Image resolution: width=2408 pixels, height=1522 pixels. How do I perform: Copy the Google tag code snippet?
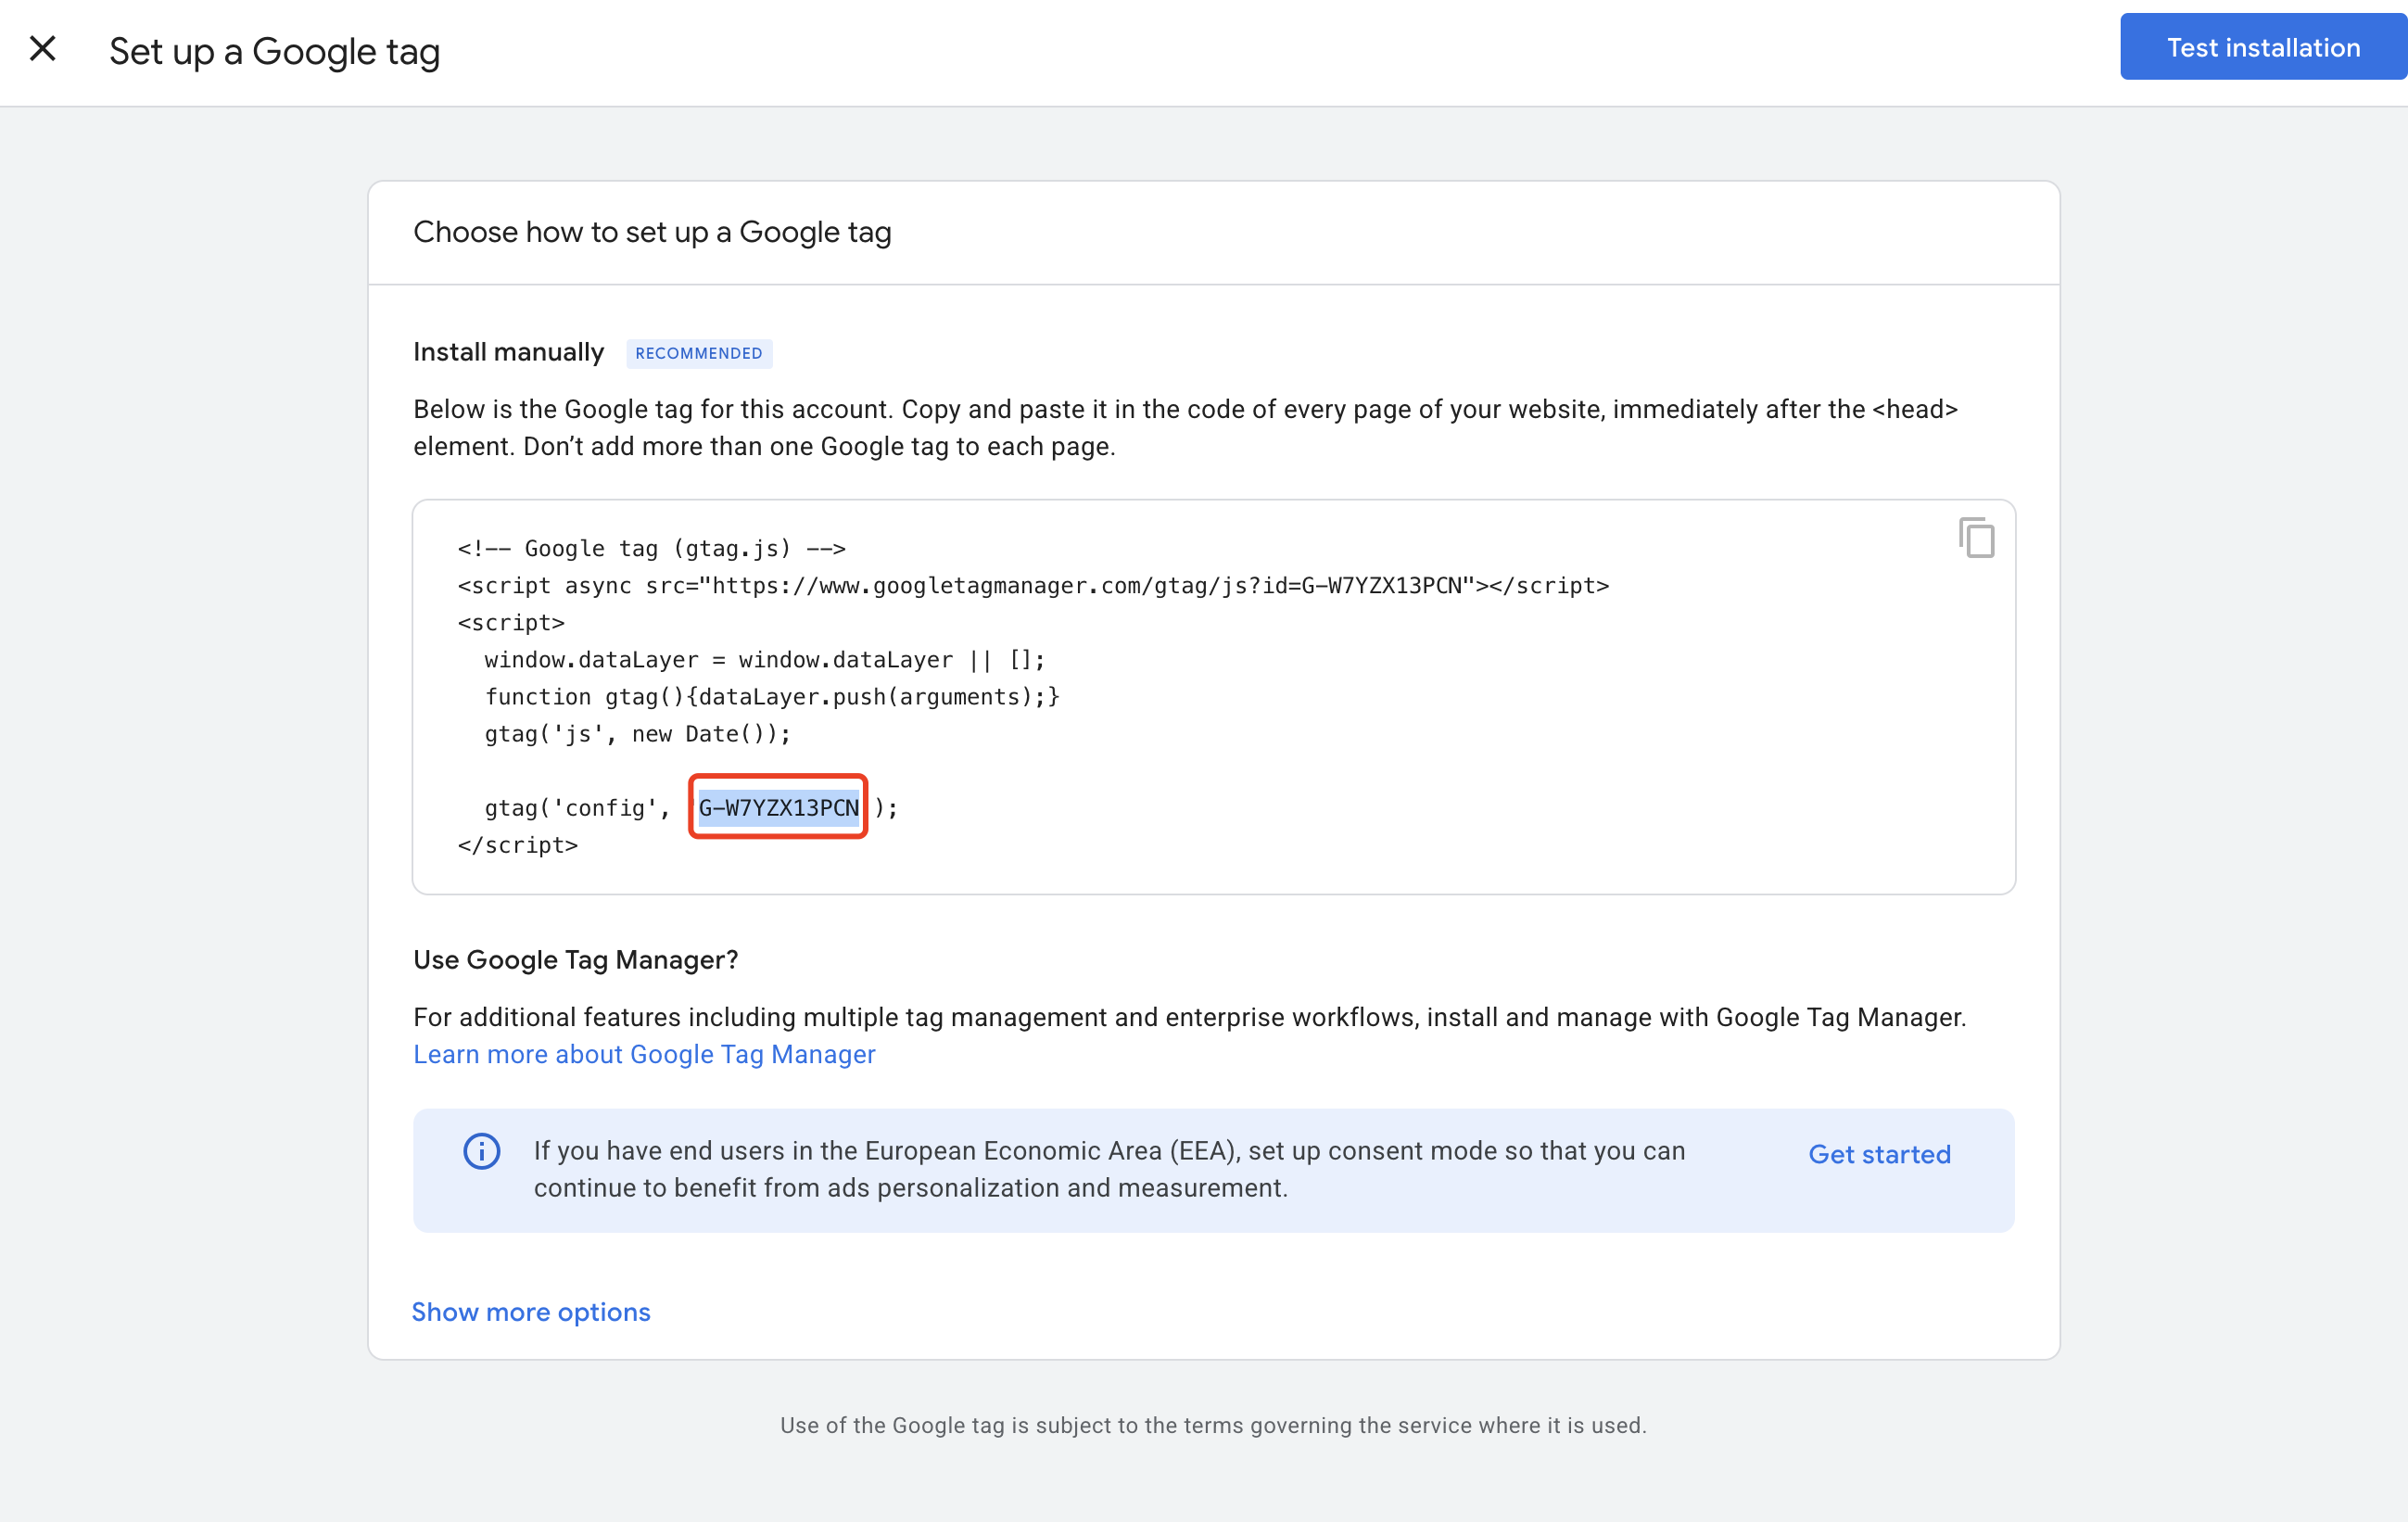pos(1976,538)
